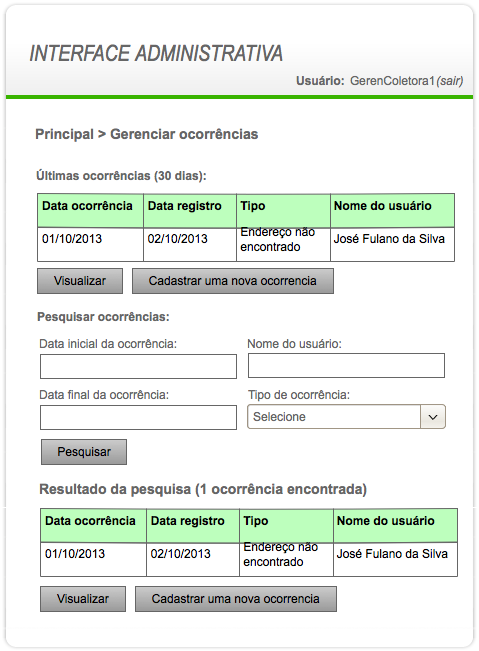Go to Principal in the breadcrumb
The image size is (479, 651).
tap(64, 134)
